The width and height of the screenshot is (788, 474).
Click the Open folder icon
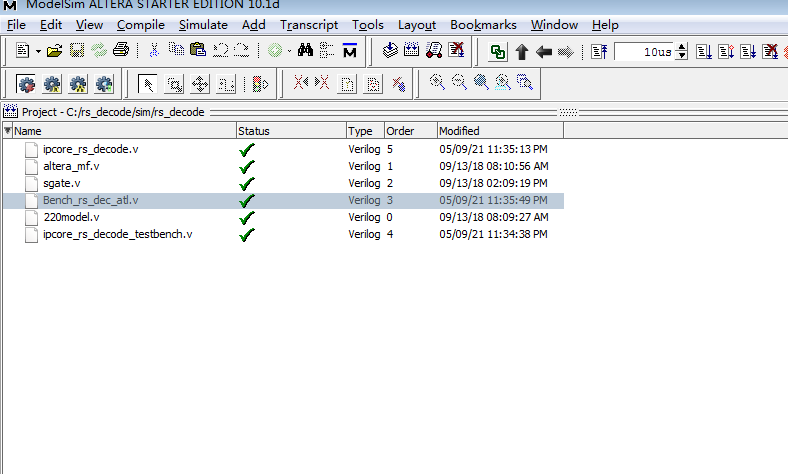click(54, 50)
